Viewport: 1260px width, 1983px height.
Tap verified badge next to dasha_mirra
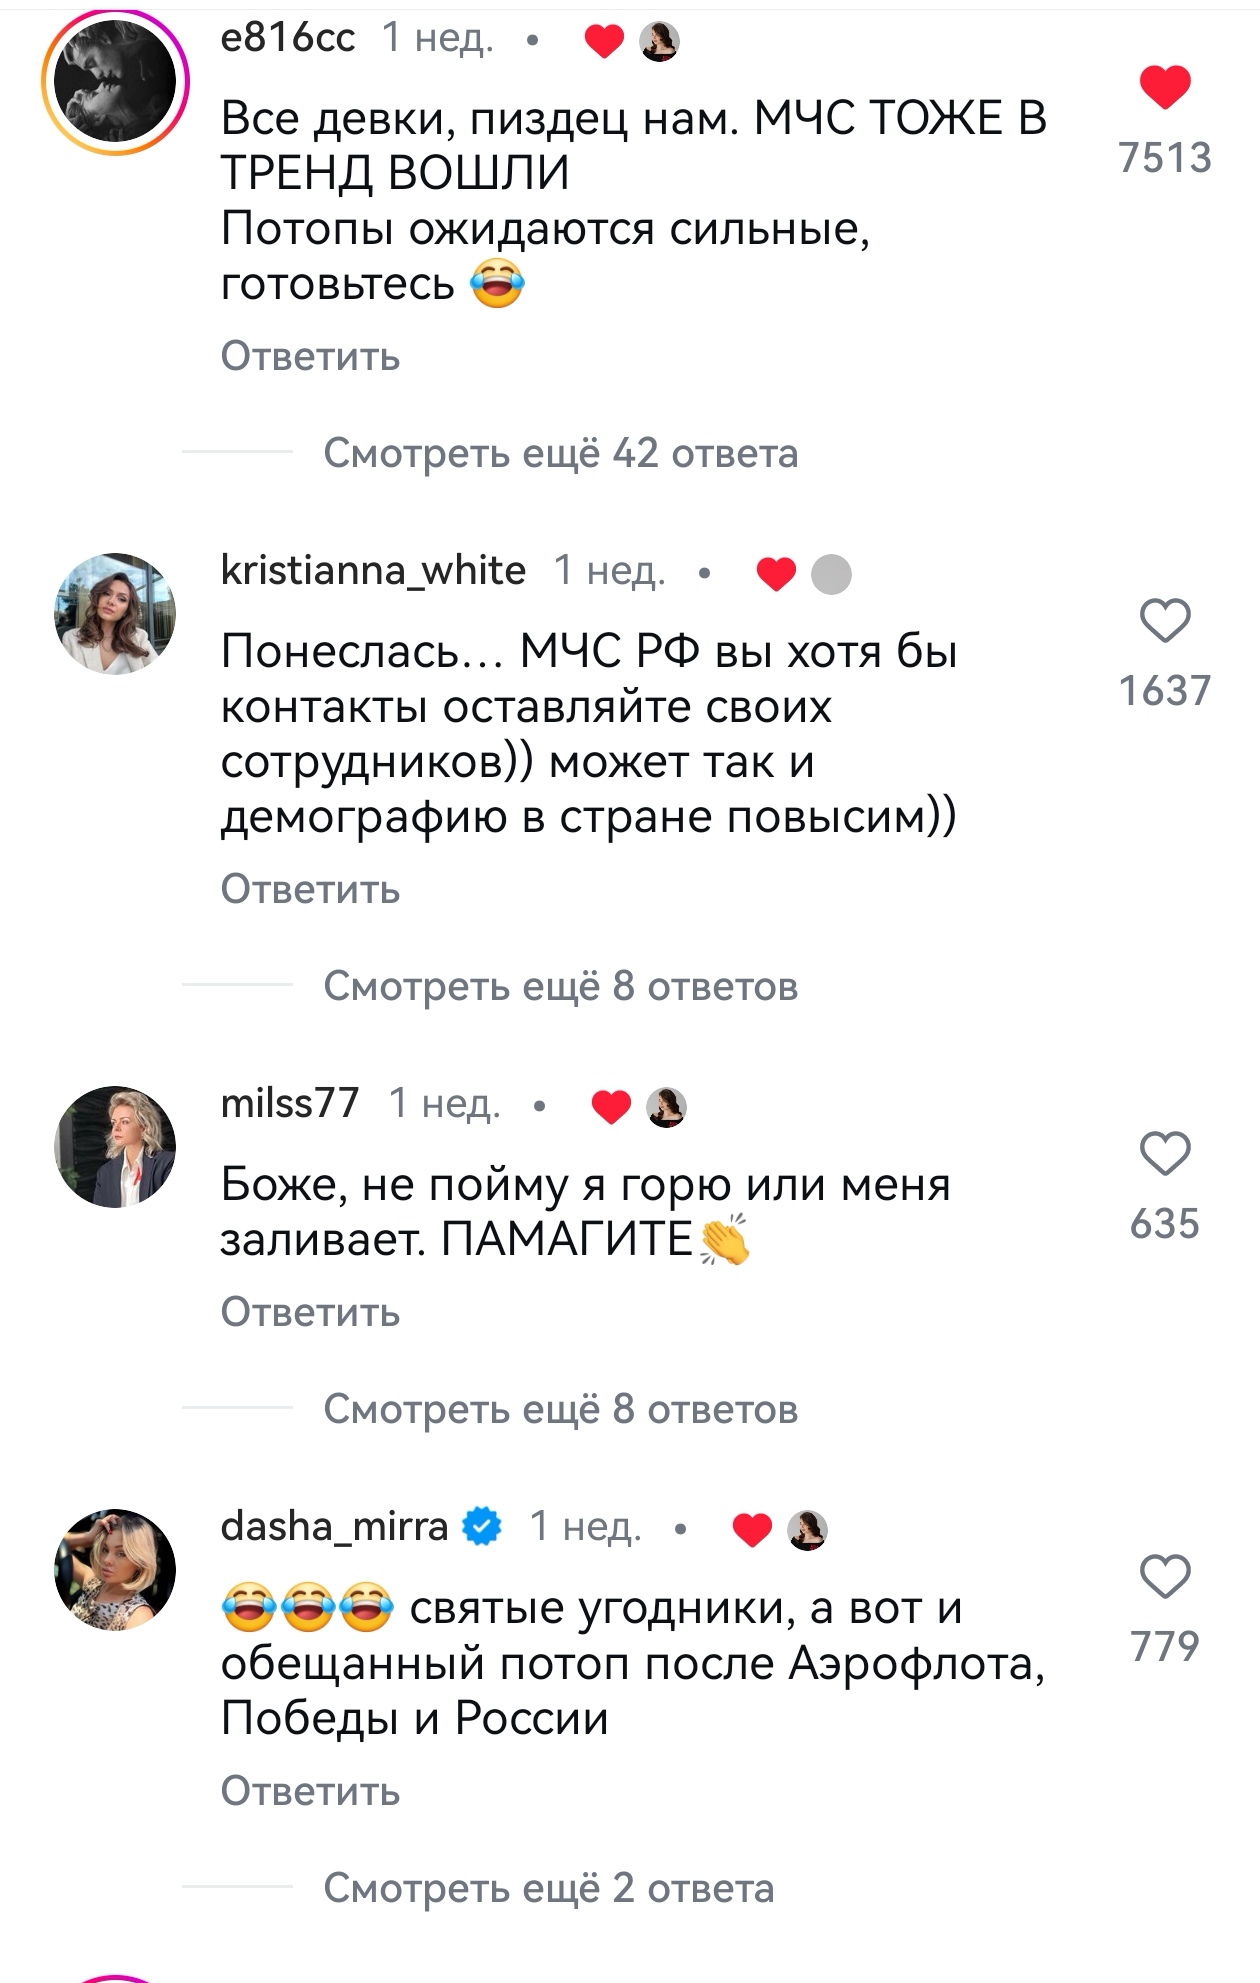[x=483, y=1527]
